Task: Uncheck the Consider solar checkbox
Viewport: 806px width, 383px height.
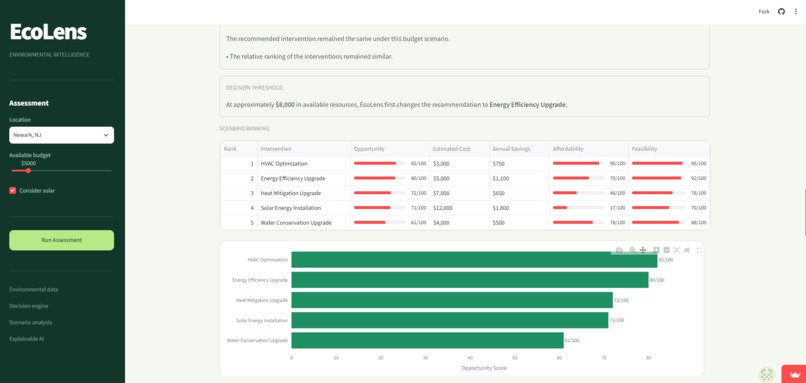Action: (13, 191)
